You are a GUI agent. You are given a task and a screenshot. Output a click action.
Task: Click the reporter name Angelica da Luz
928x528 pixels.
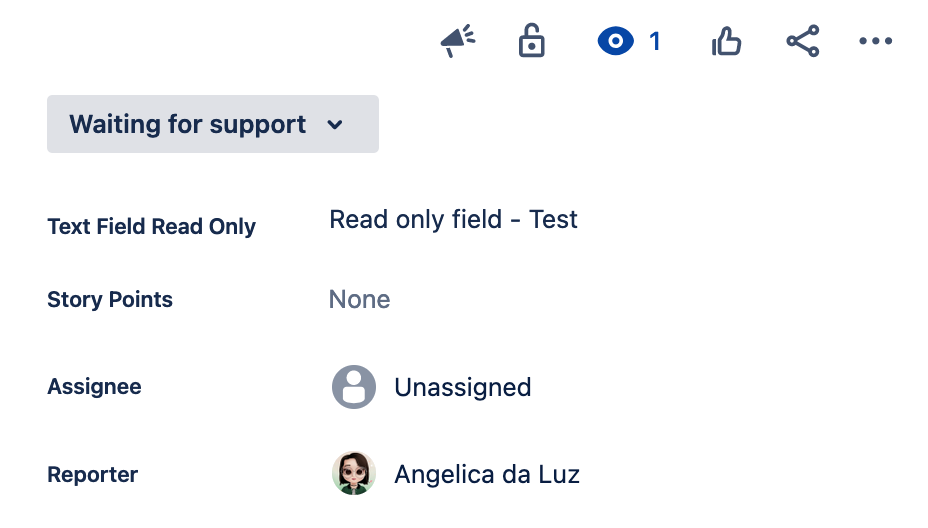pyautogui.click(x=487, y=474)
